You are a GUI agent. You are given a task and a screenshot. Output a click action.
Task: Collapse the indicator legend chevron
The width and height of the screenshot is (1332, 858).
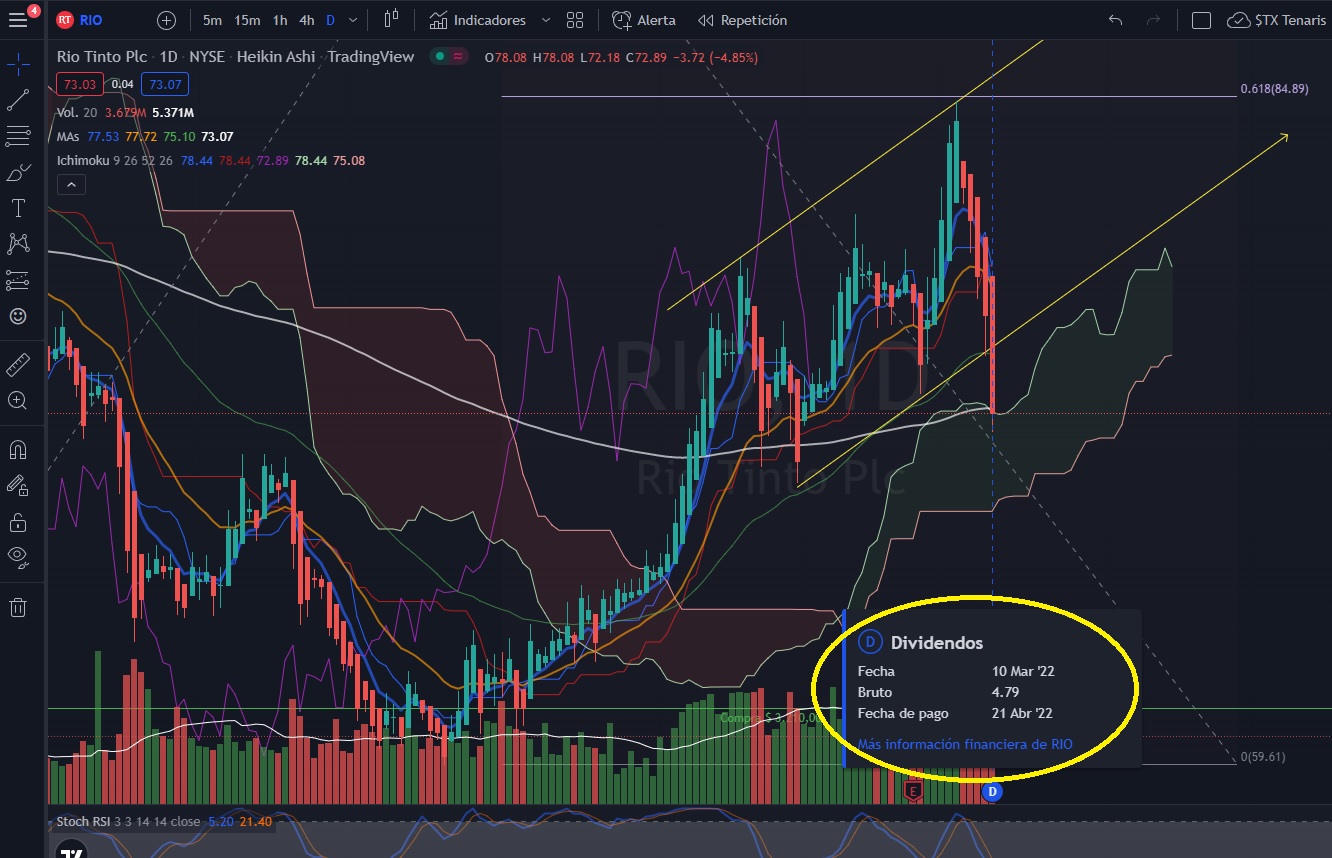click(72, 184)
